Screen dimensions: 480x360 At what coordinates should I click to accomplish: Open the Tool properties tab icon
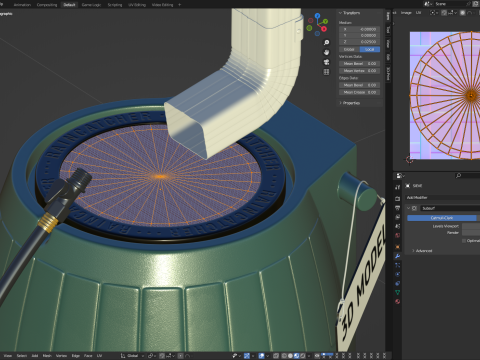[397, 188]
